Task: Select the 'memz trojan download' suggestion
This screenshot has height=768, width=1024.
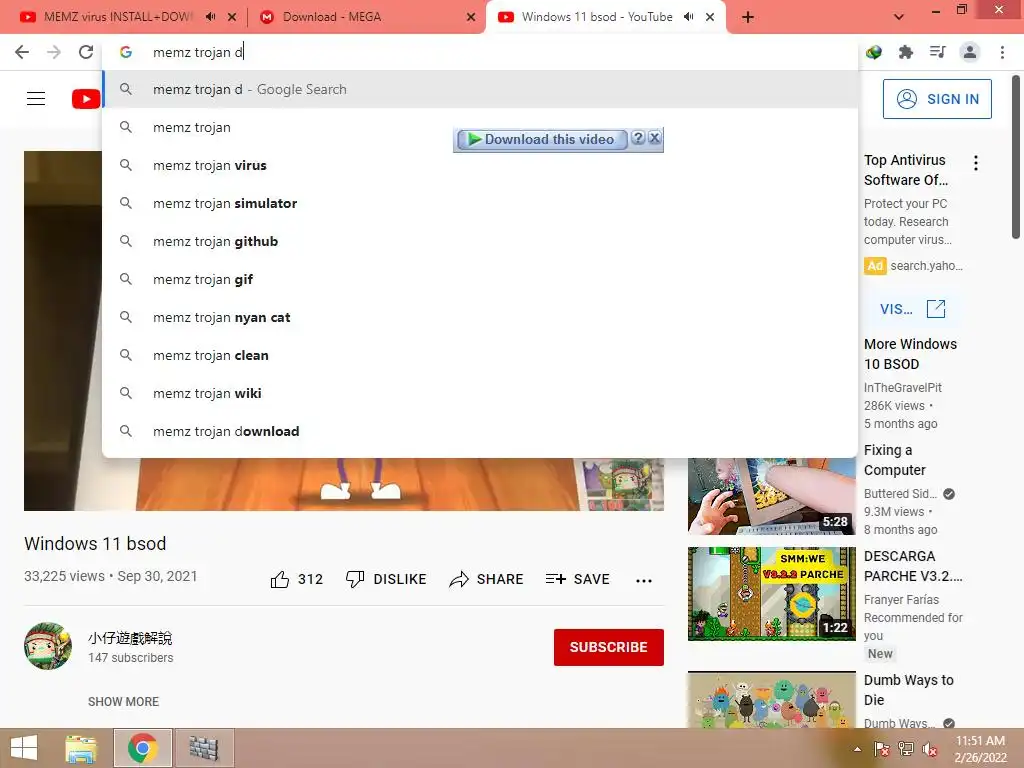Action: (x=480, y=431)
